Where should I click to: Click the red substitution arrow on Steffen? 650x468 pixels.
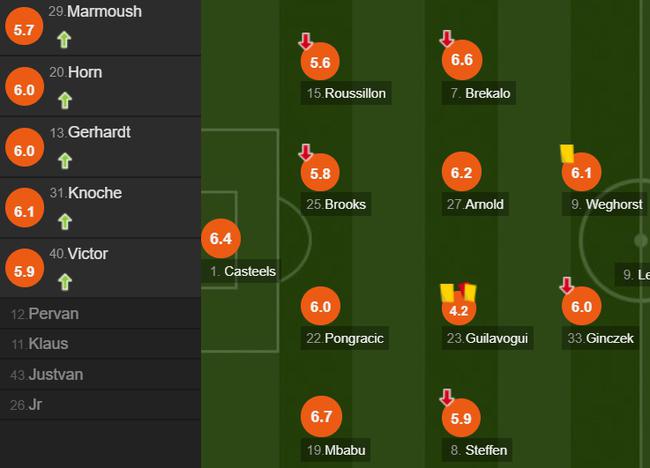click(x=446, y=397)
